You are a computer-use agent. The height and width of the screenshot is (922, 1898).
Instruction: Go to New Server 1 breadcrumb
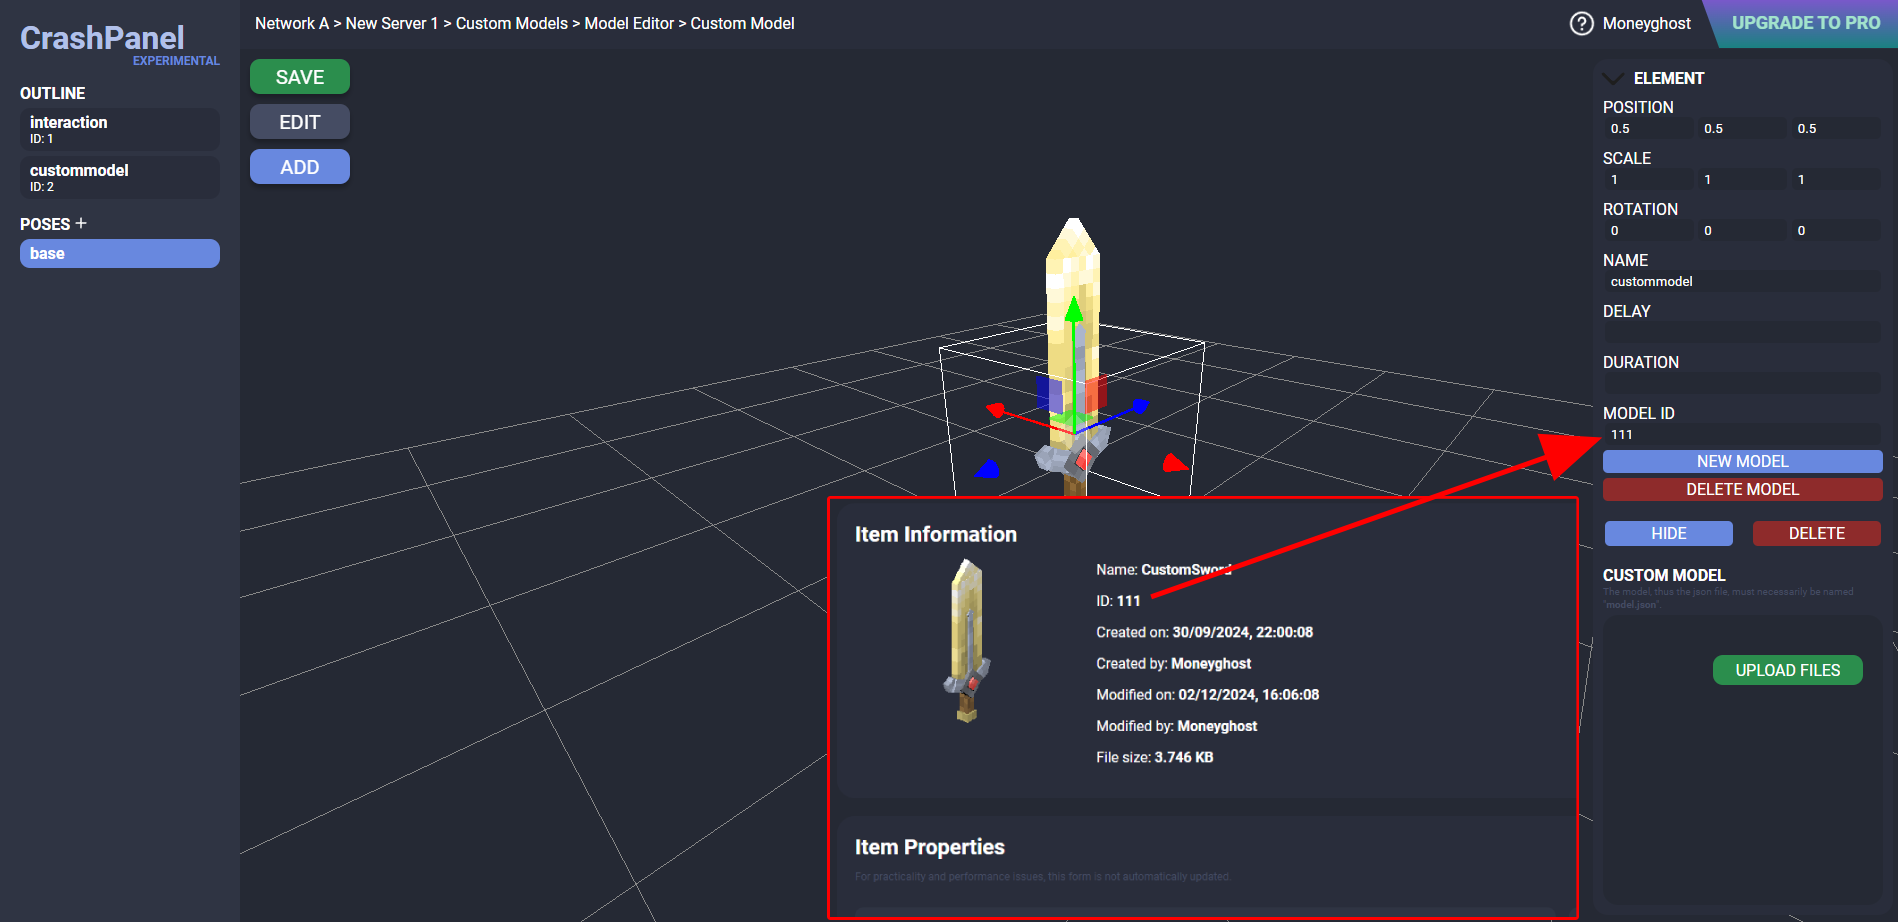coord(392,23)
